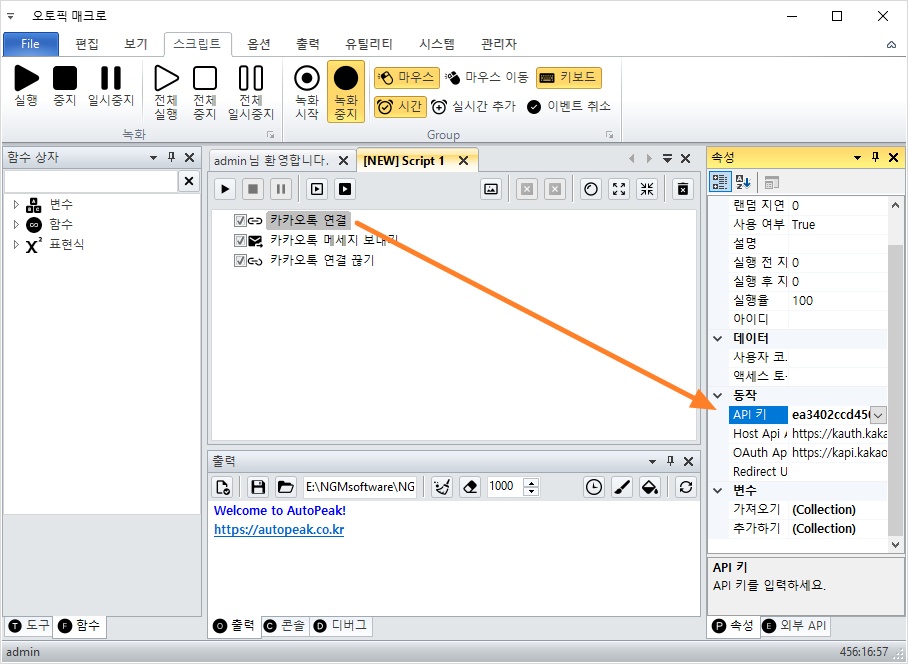Viewport: 908px width, 664px height.
Task: Toggle 키보드 recording option
Action: [x=569, y=78]
